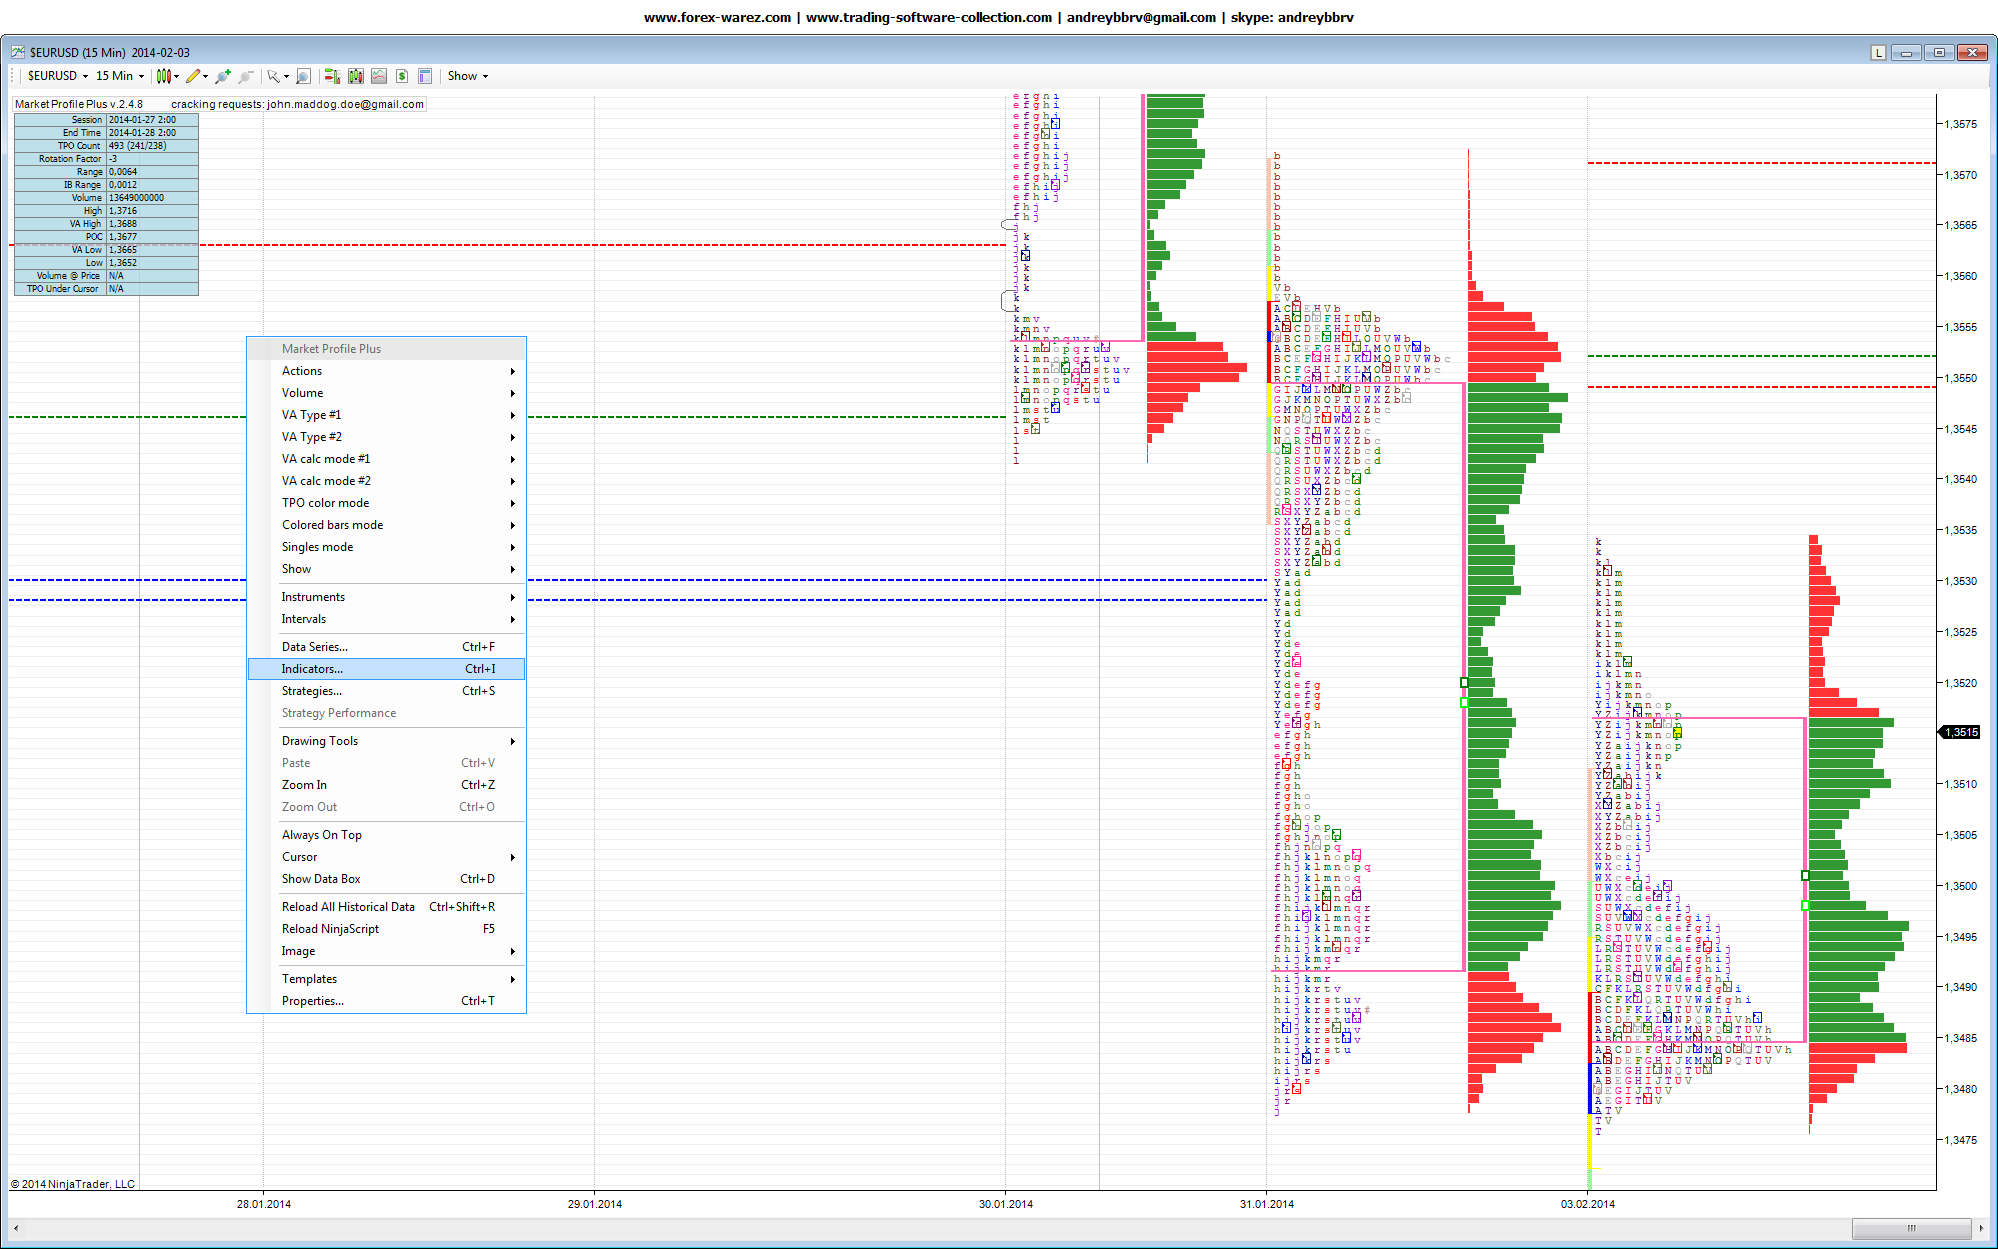This screenshot has width=1998, height=1249.
Task: Select Indicators... from the context menu
Action: (x=312, y=669)
